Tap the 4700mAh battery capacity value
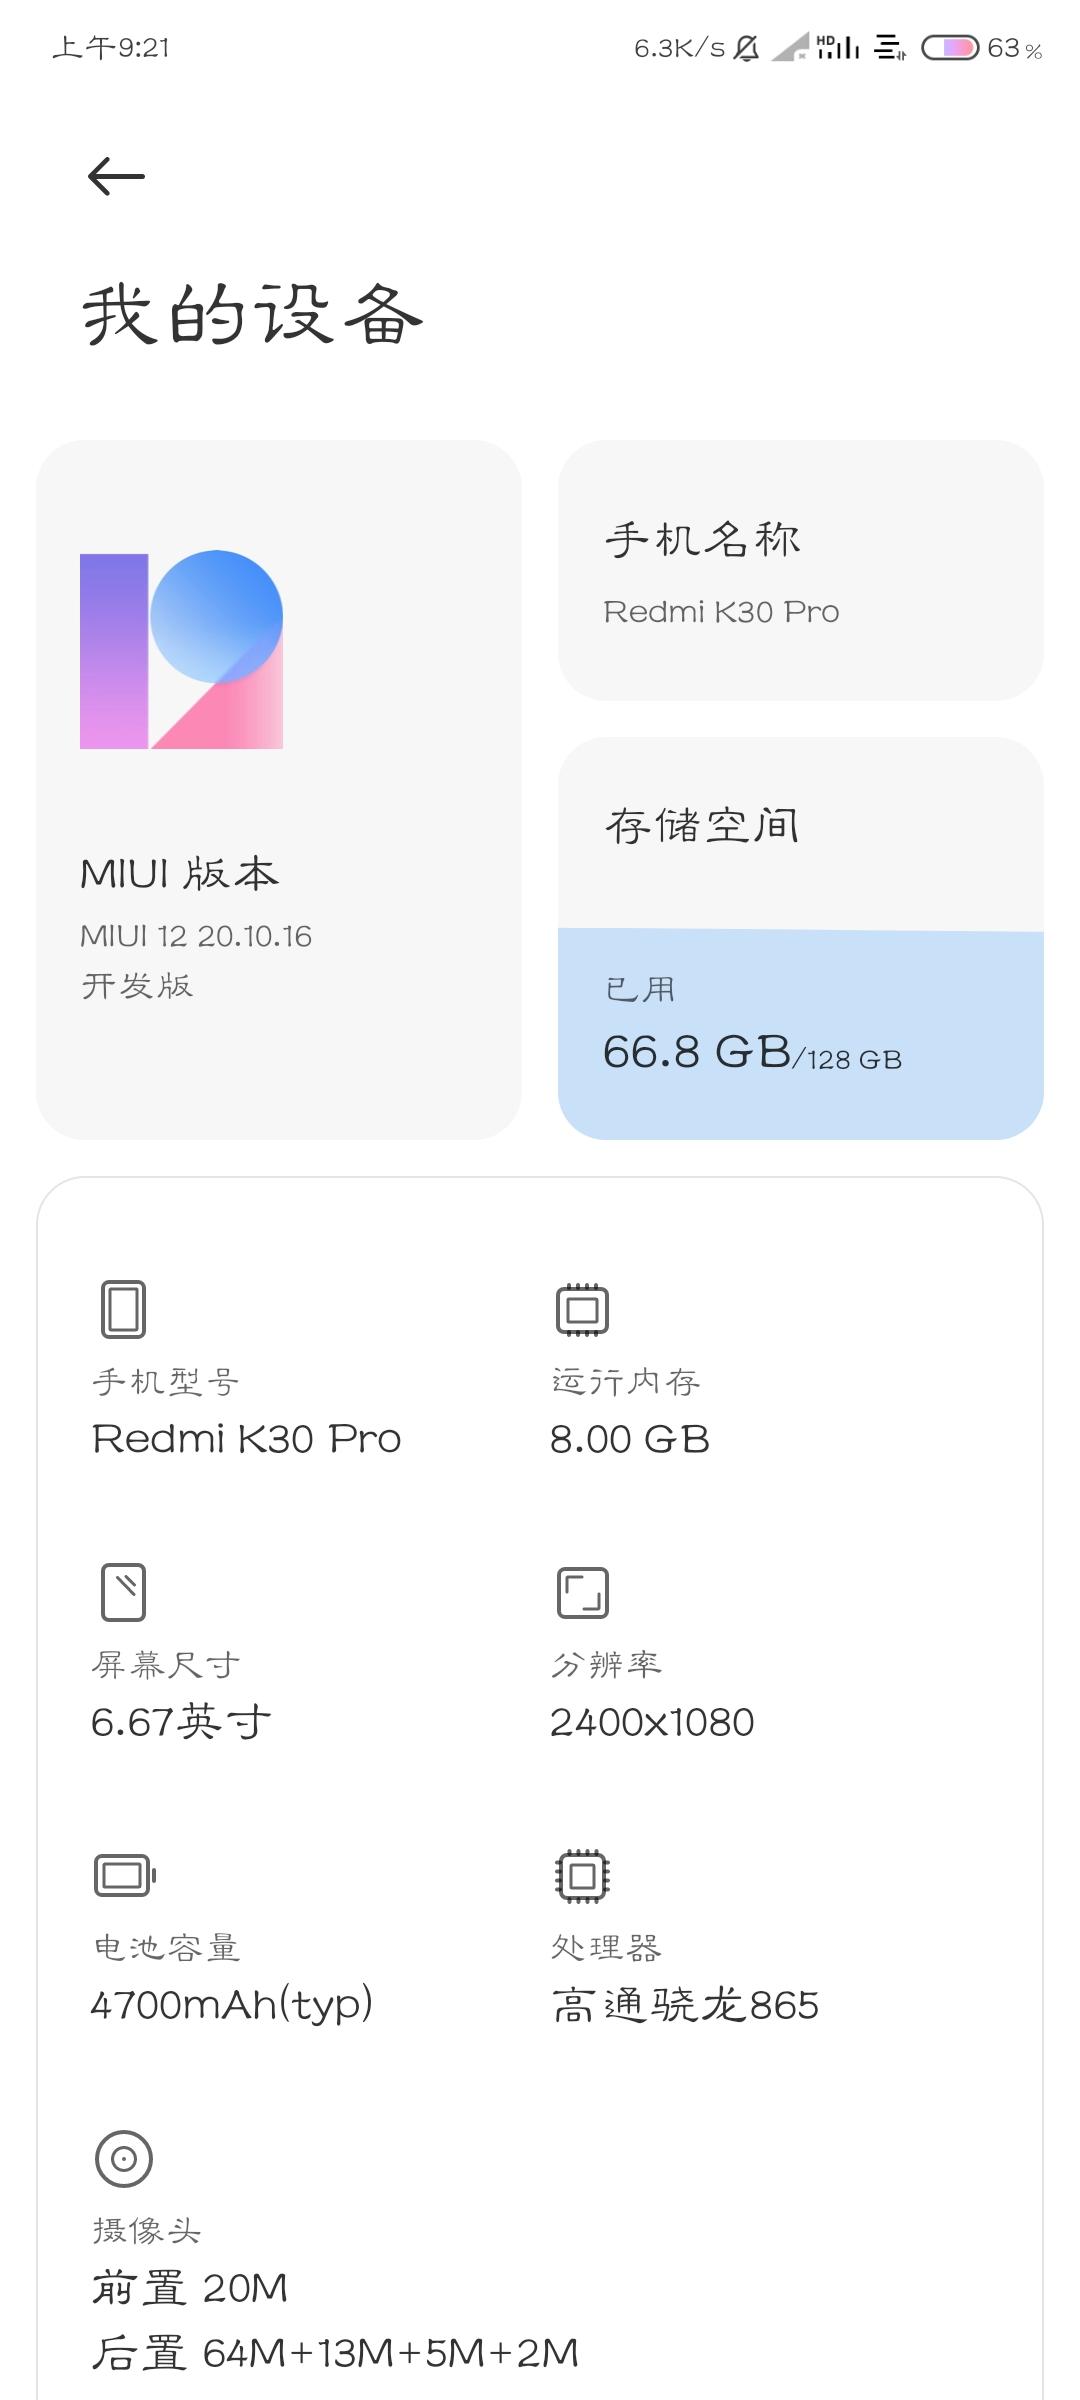1080x2400 pixels. point(231,2005)
